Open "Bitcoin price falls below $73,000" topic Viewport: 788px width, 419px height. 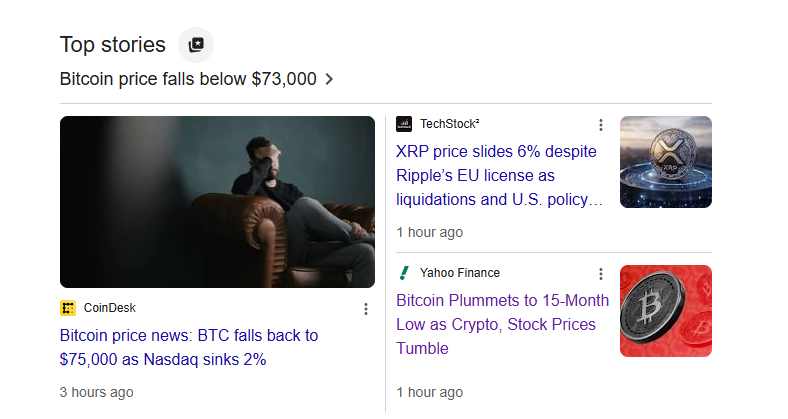(188, 79)
